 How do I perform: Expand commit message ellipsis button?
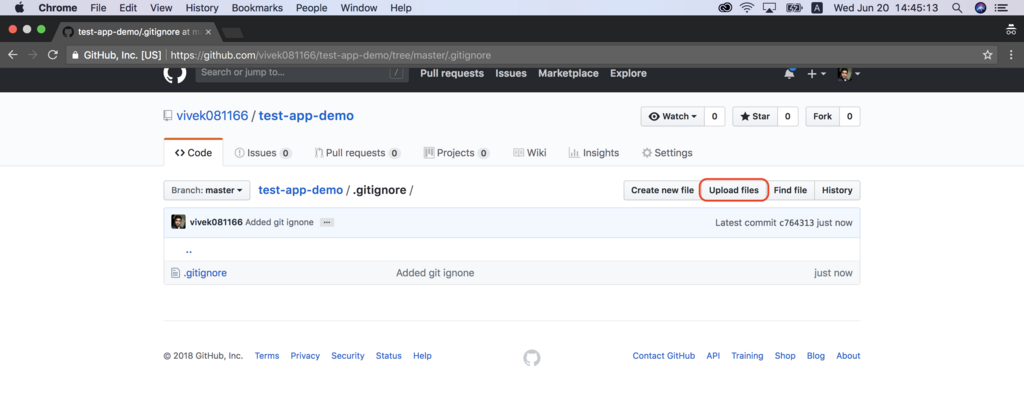pos(327,223)
